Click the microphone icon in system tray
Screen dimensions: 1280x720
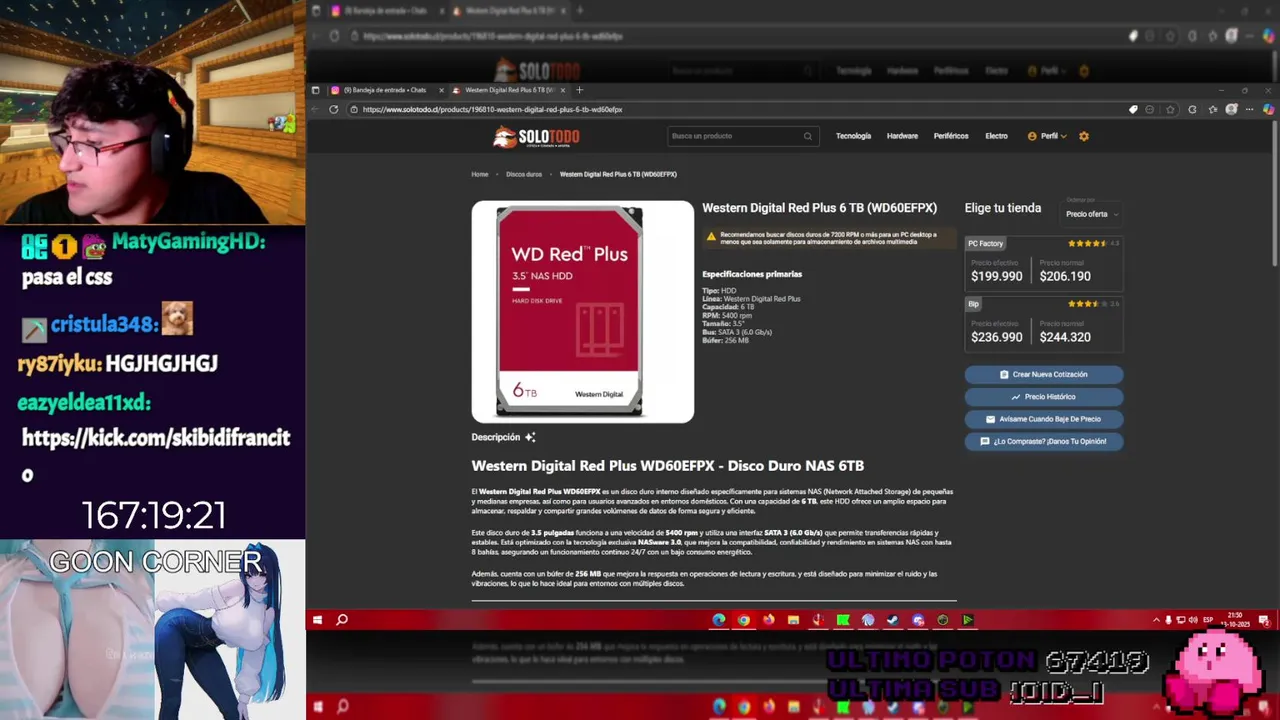click(x=1168, y=620)
